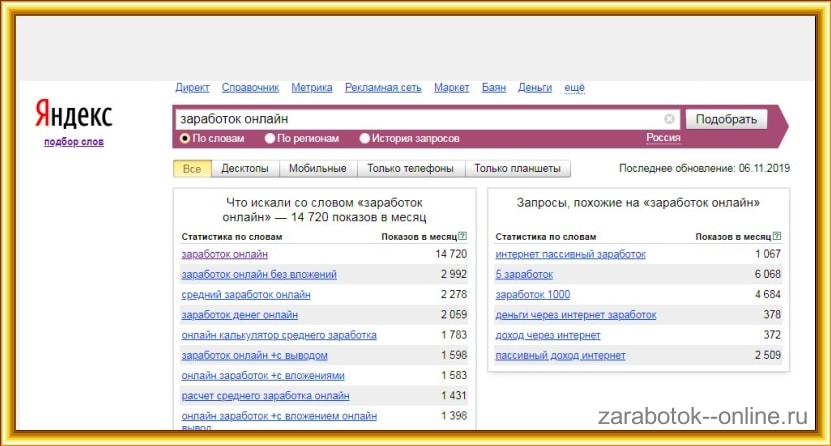This screenshot has width=831, height=446.
Task: Open the 'Россия' region selector
Action: pos(663,138)
